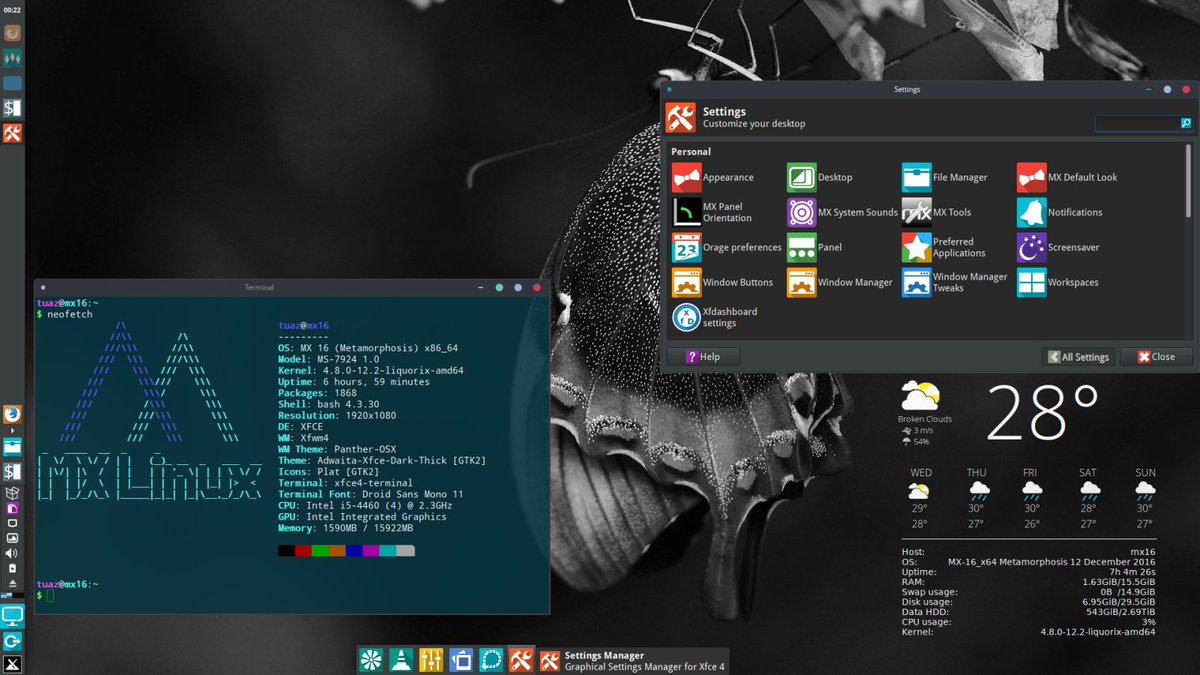Launch Firefox from left panel
Screen dimensions: 1200x675
(13, 414)
